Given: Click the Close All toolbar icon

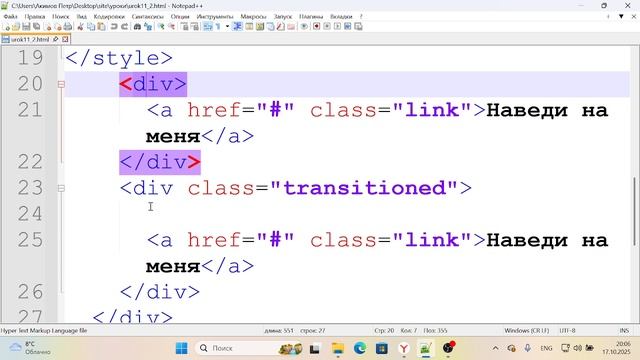Looking at the screenshot, I should pos(58,27).
